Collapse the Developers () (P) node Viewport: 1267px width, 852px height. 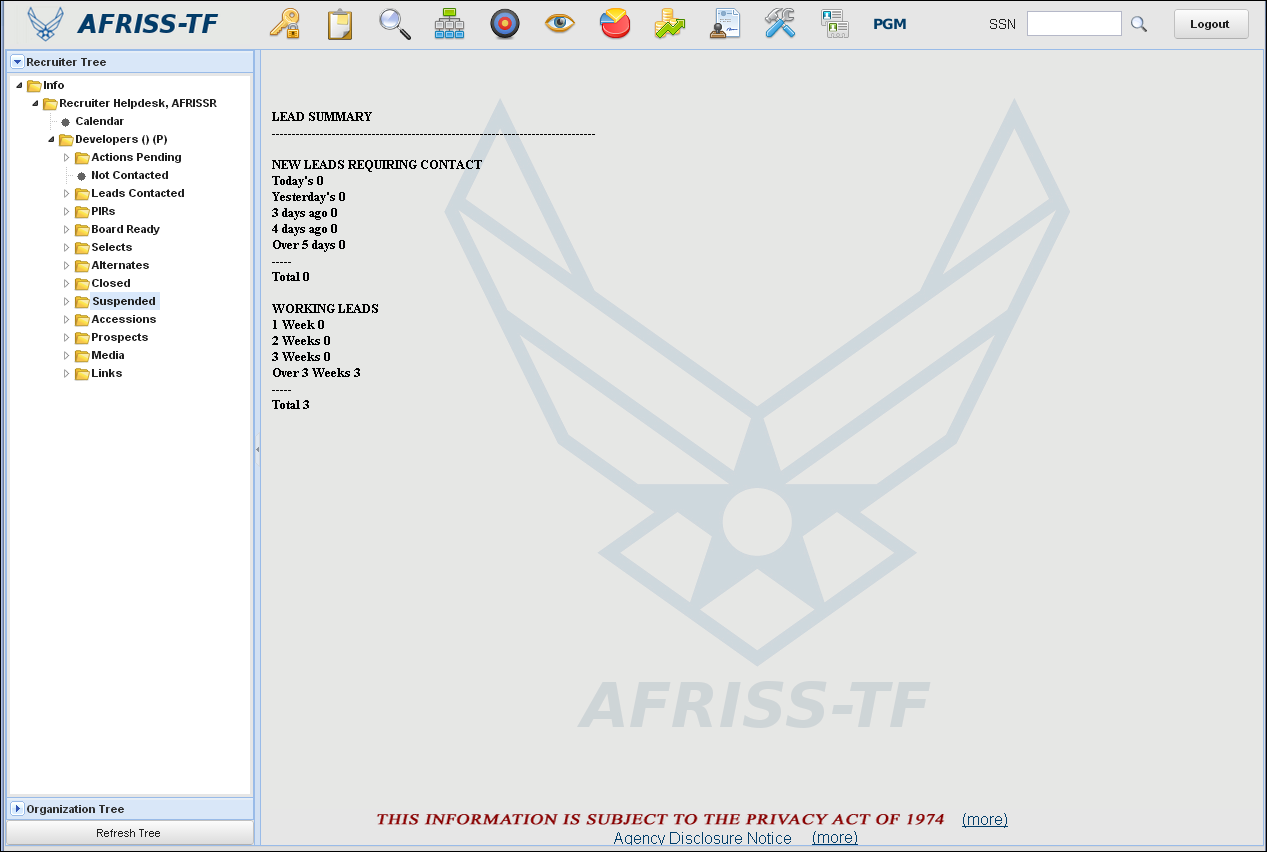click(x=51, y=139)
